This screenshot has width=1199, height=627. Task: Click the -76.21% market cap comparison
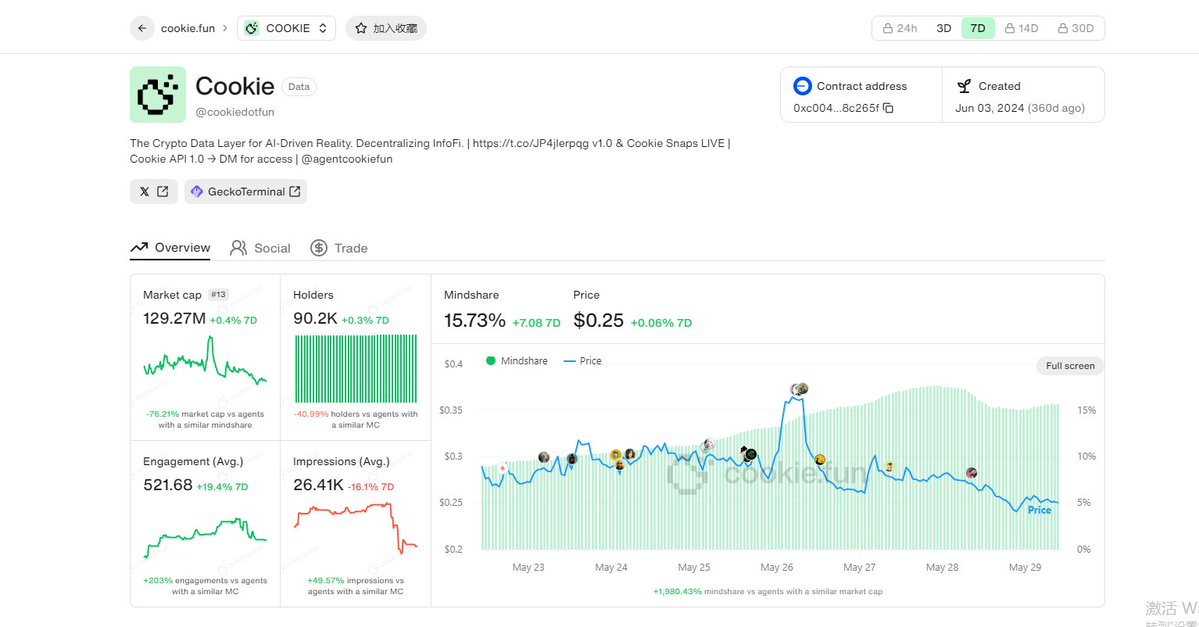pos(205,419)
